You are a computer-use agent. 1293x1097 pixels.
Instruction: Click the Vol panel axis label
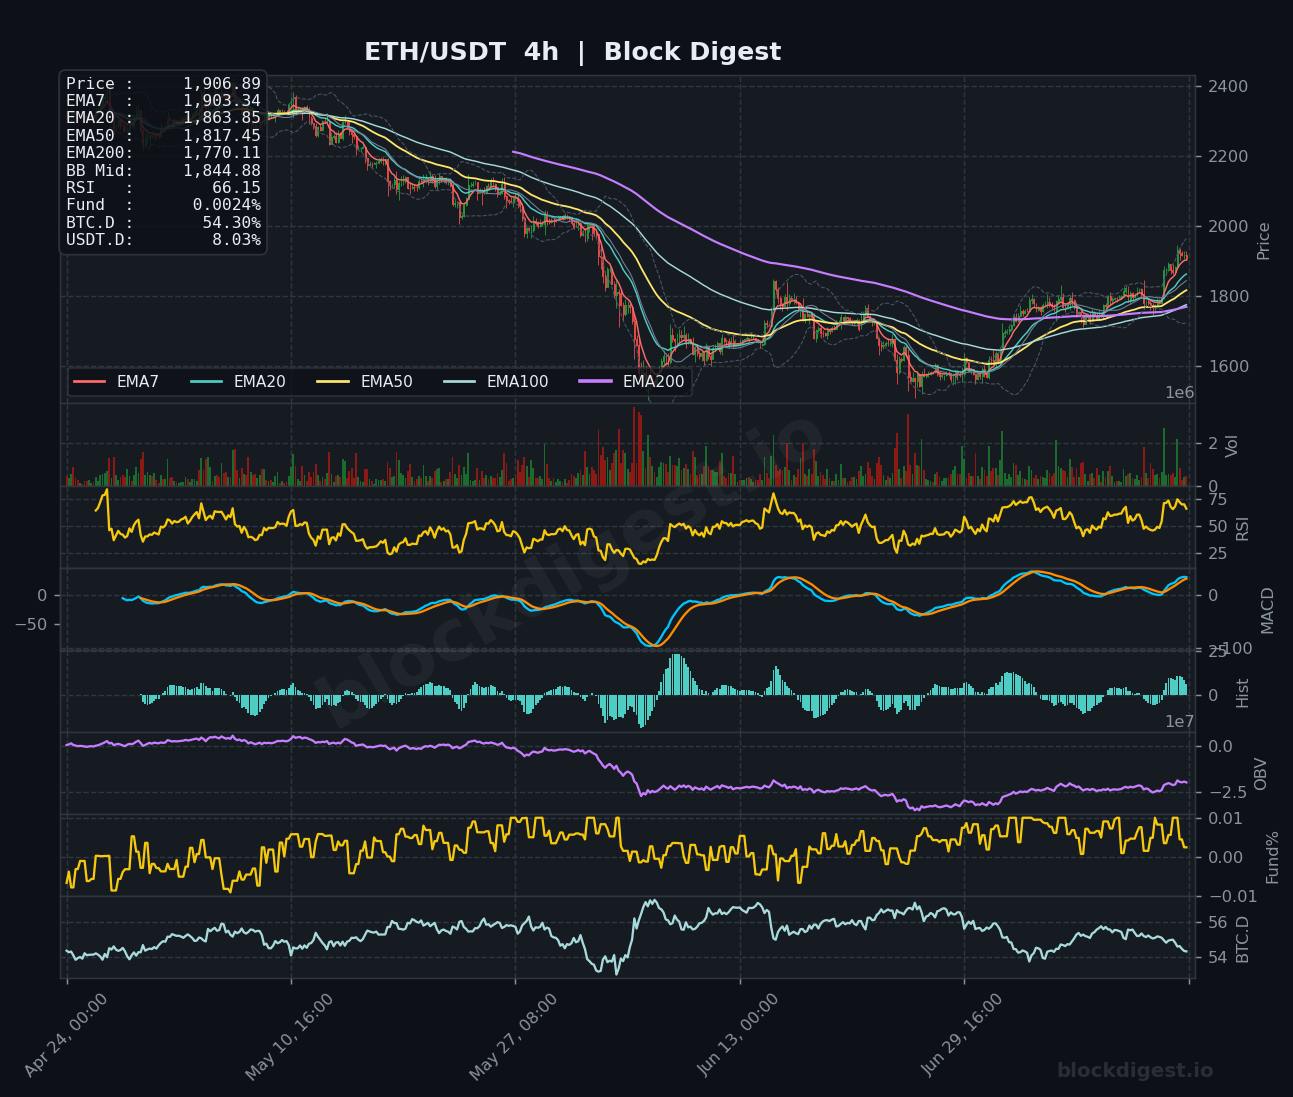1231,446
